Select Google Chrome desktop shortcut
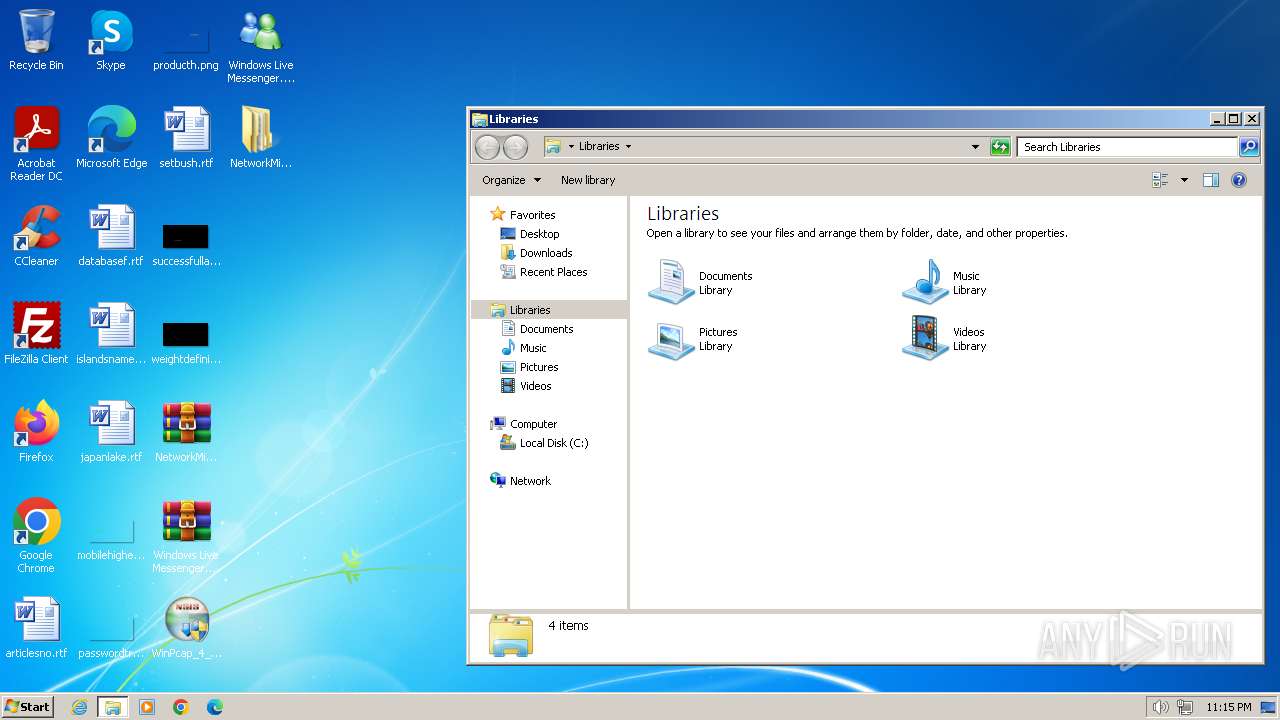 36,537
